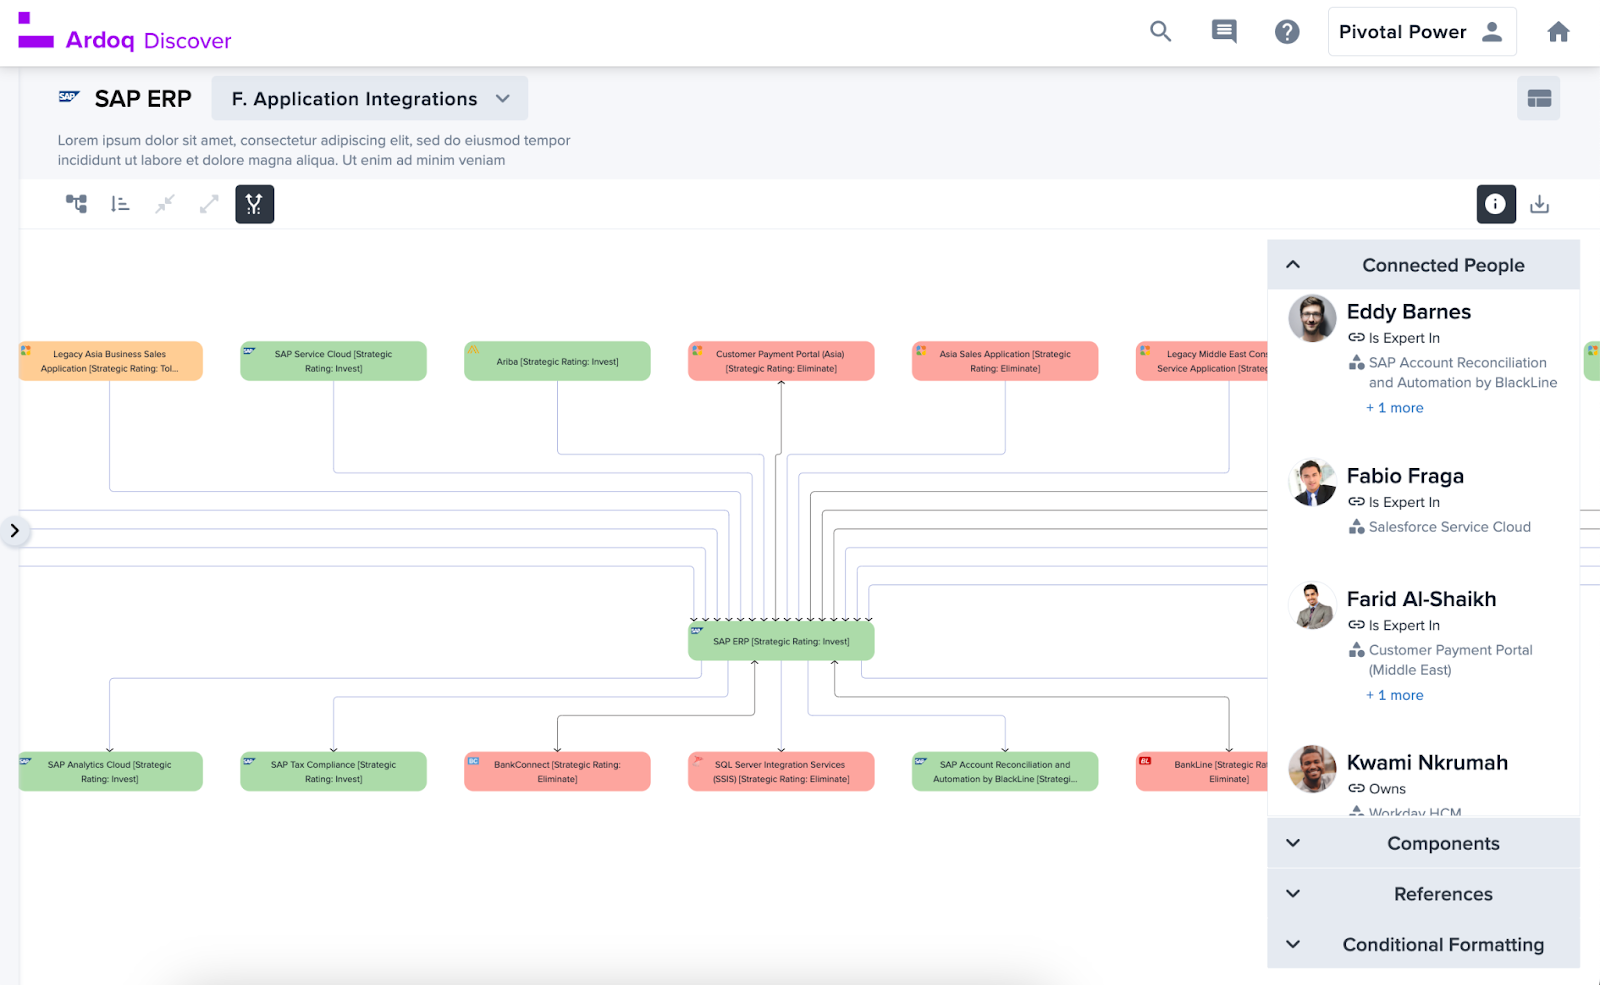Click the collapse arrows toolbar icon
This screenshot has width=1600, height=985.
[165, 204]
